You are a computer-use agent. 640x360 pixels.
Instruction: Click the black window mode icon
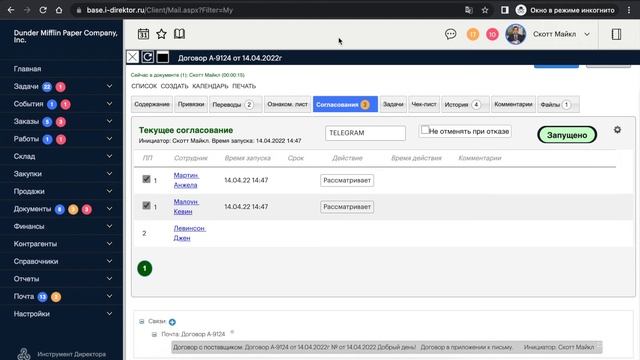(162, 57)
